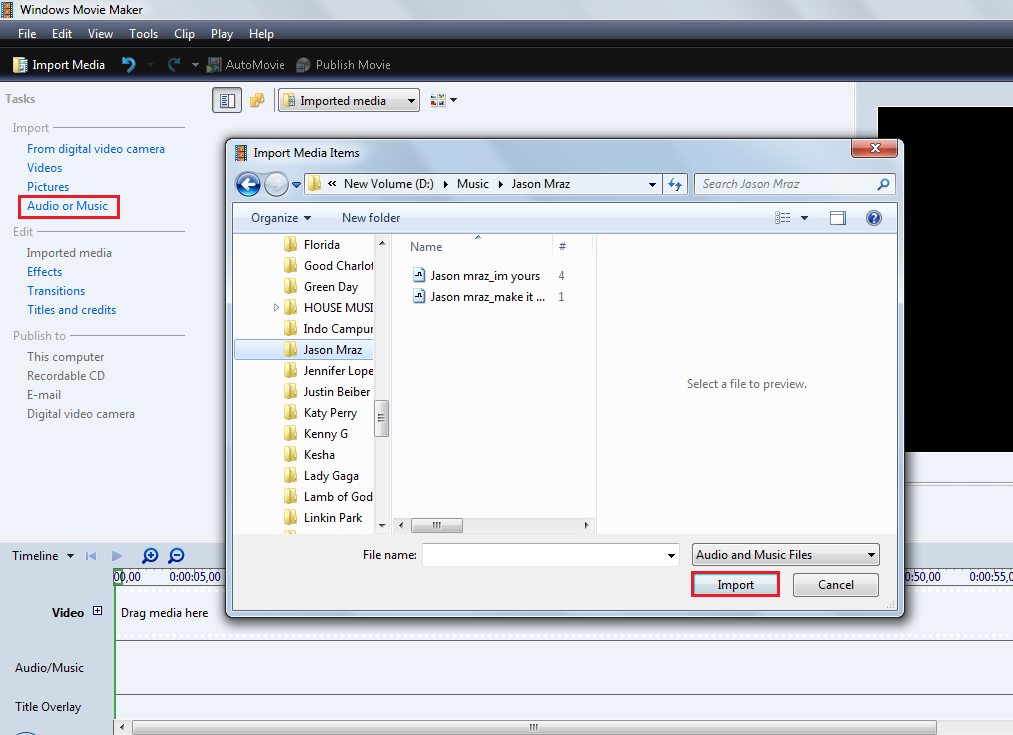
Task: Click the Zoom timeline in icon
Action: coord(150,555)
